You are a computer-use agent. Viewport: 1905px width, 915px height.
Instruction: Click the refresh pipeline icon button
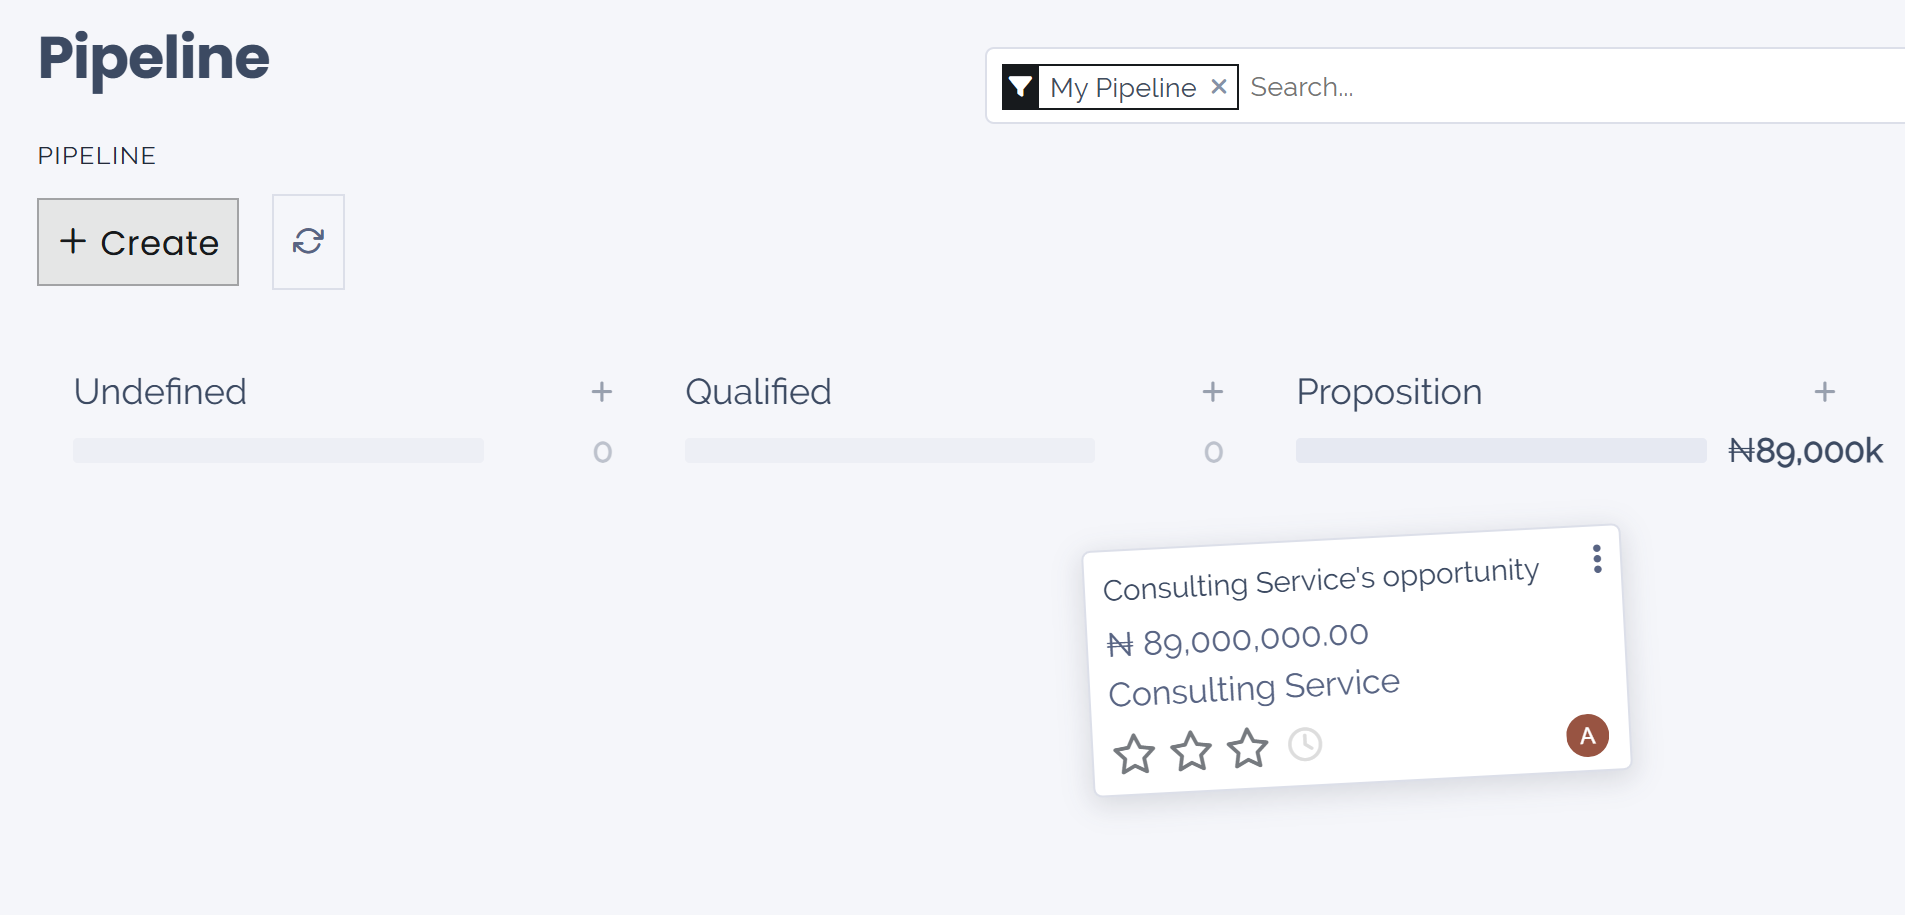click(x=308, y=242)
